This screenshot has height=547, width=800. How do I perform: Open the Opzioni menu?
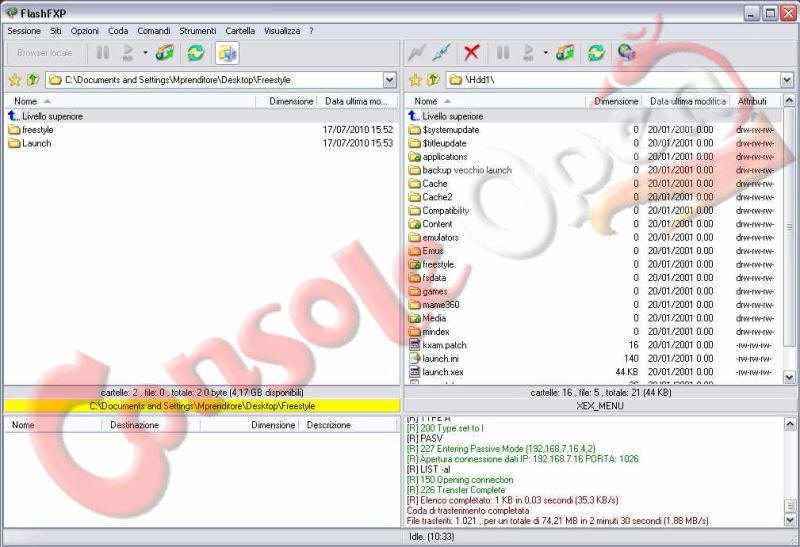(85, 31)
